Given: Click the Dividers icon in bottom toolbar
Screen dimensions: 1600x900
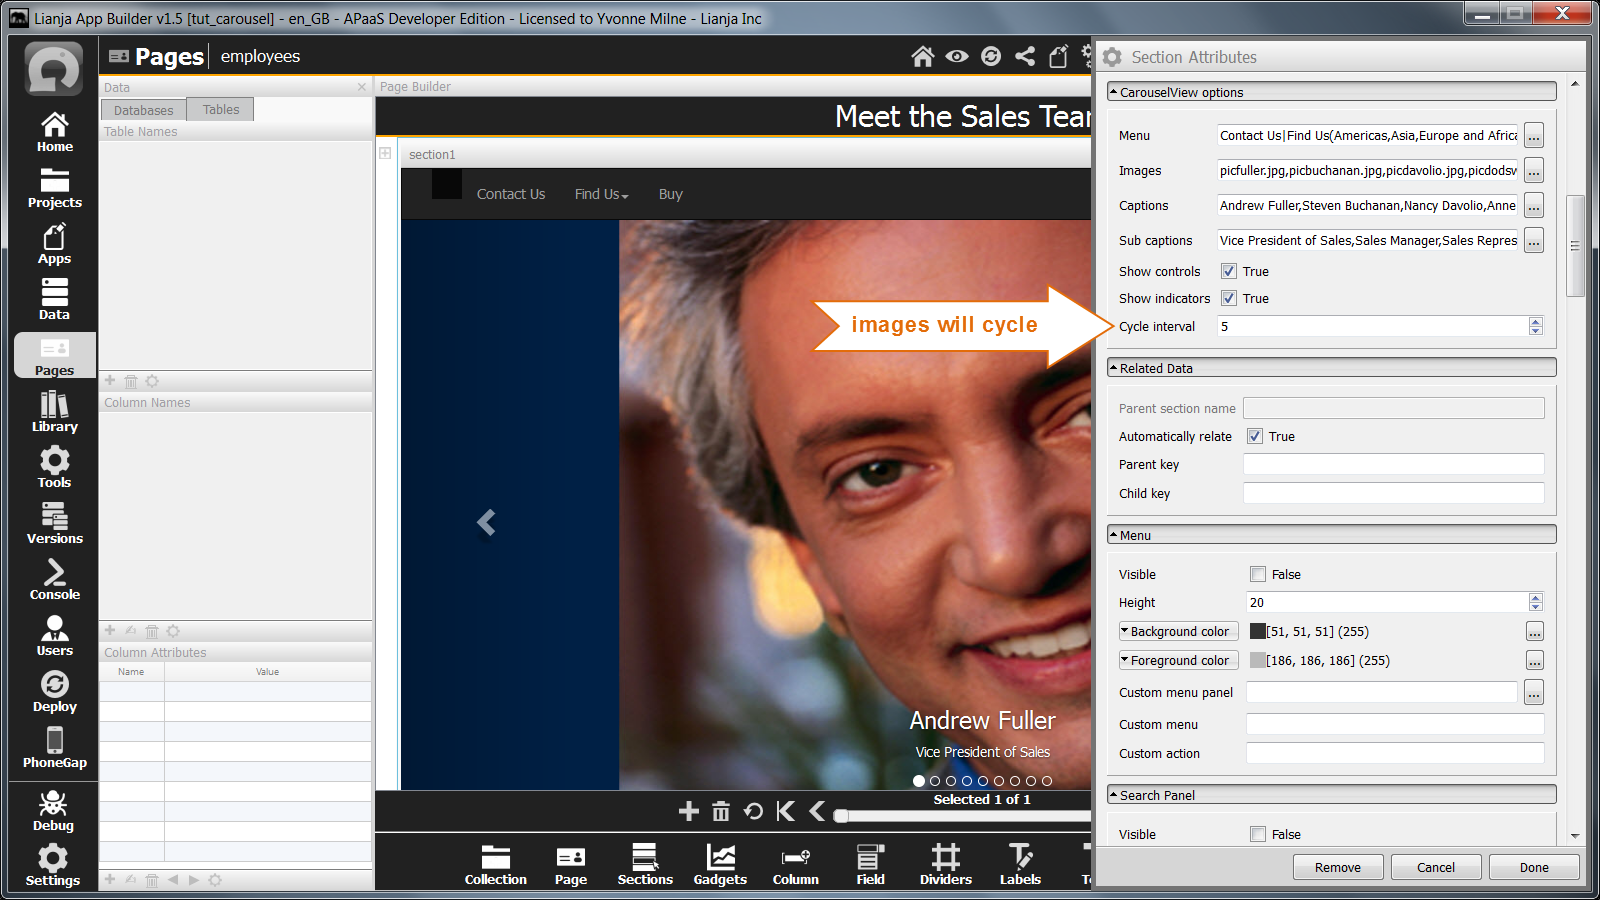Looking at the screenshot, I should click(x=945, y=864).
